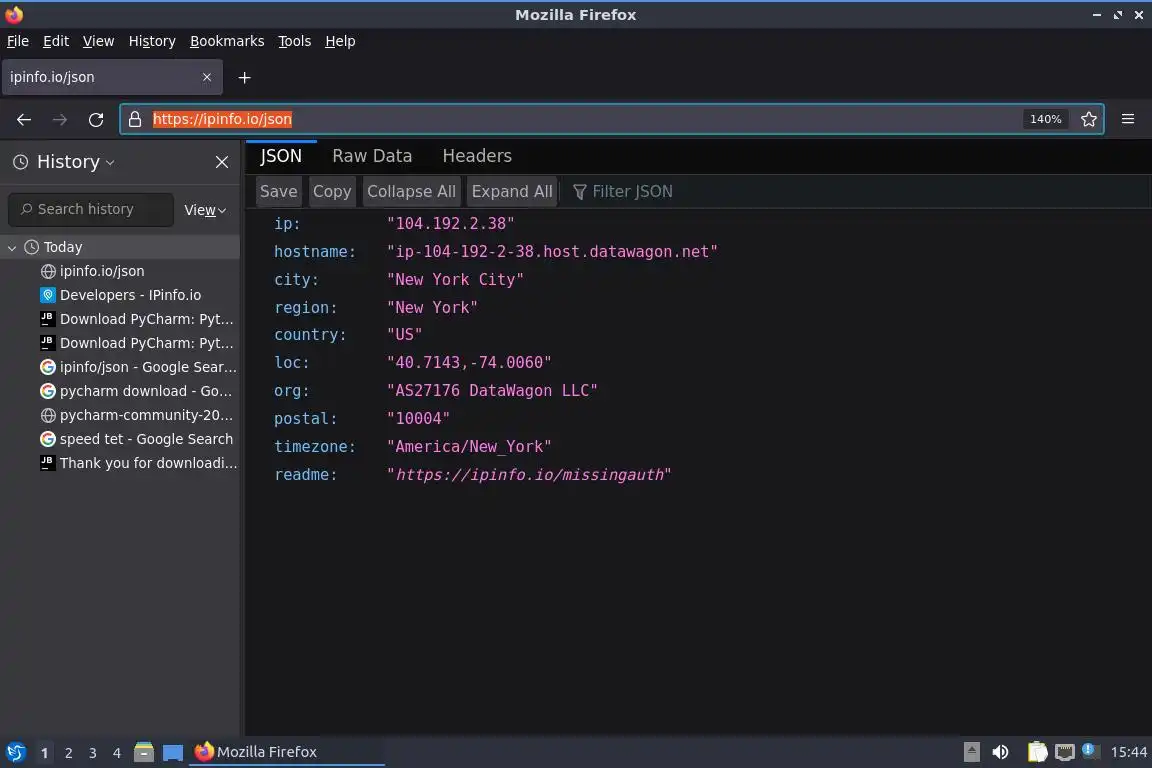The width and height of the screenshot is (1152, 768).
Task: Open the ipinfo.io/missingauth readme link
Action: tap(529, 475)
